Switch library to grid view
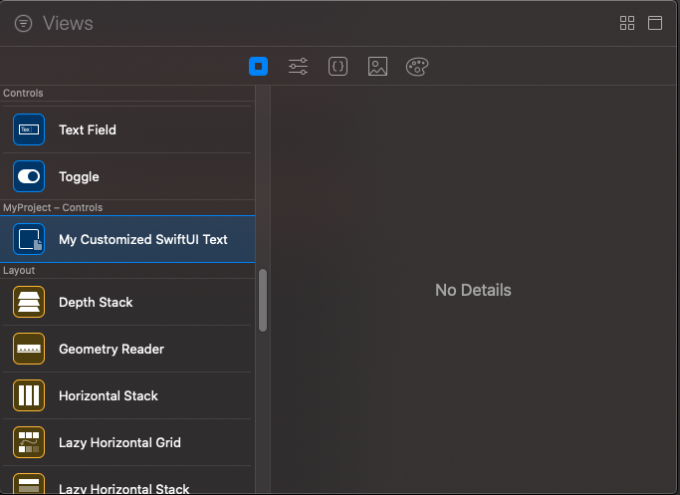The width and height of the screenshot is (680, 495). click(627, 23)
